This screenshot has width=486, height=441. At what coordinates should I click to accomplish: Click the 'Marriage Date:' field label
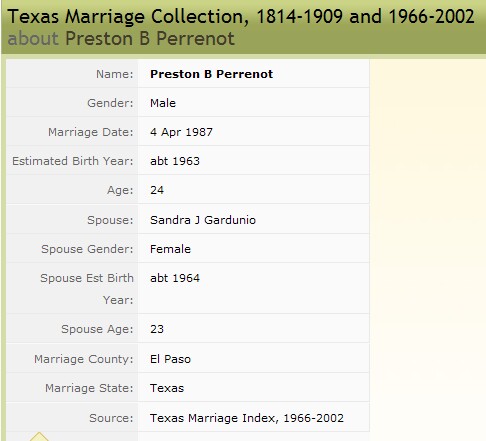click(90, 132)
